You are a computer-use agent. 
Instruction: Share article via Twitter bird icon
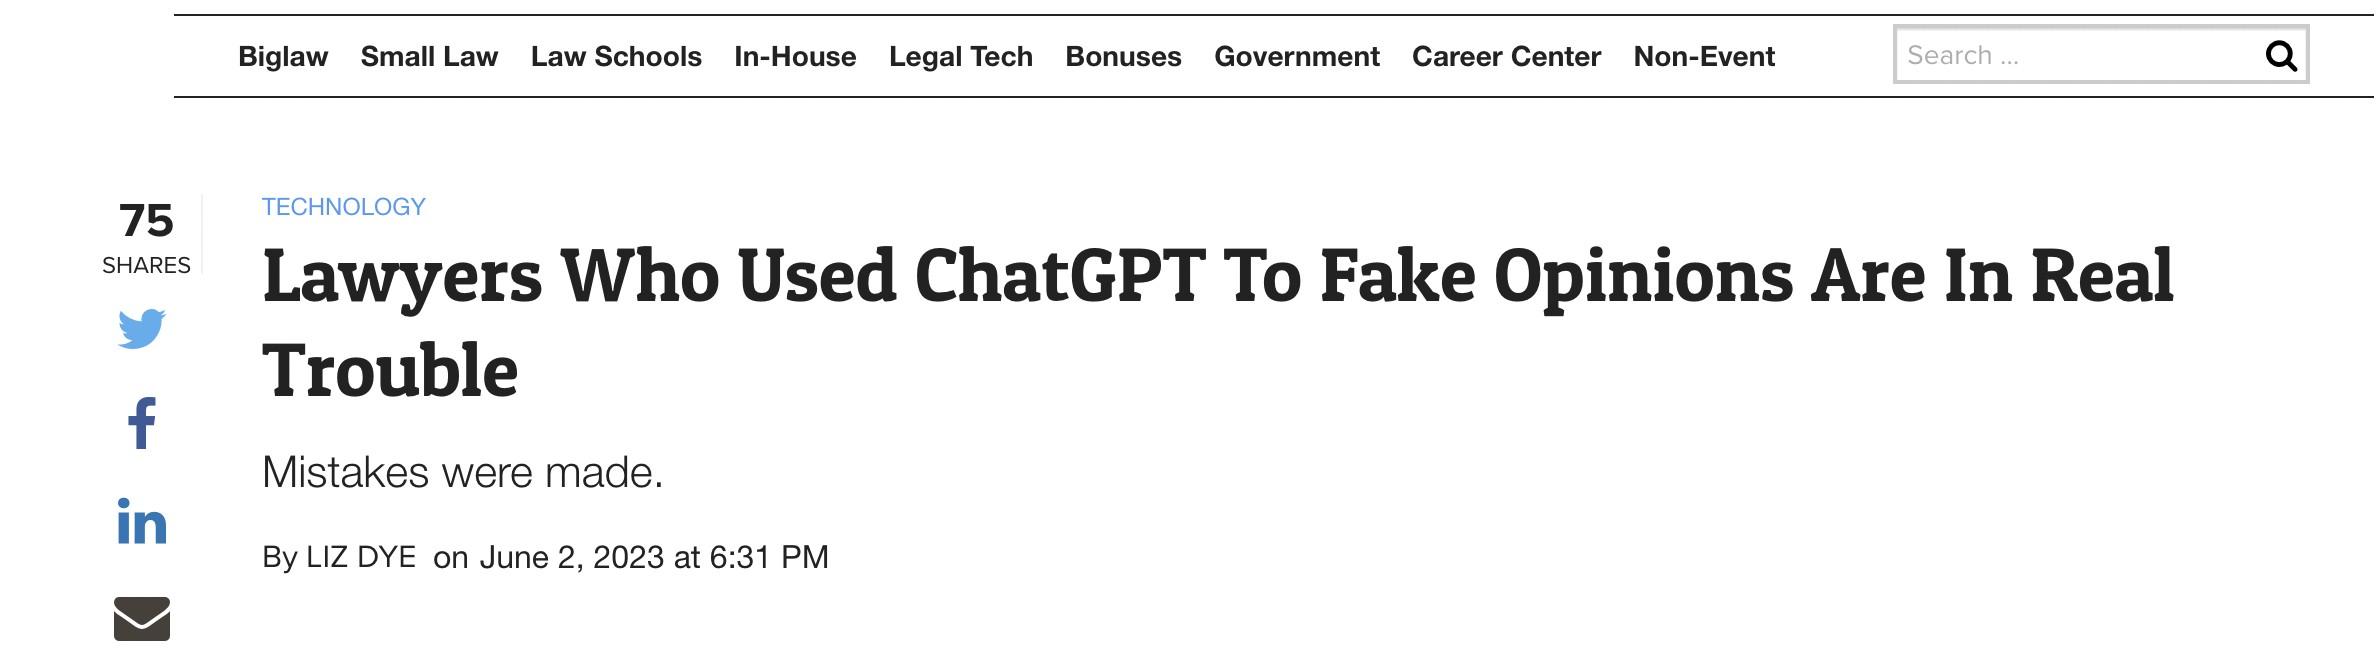(141, 329)
